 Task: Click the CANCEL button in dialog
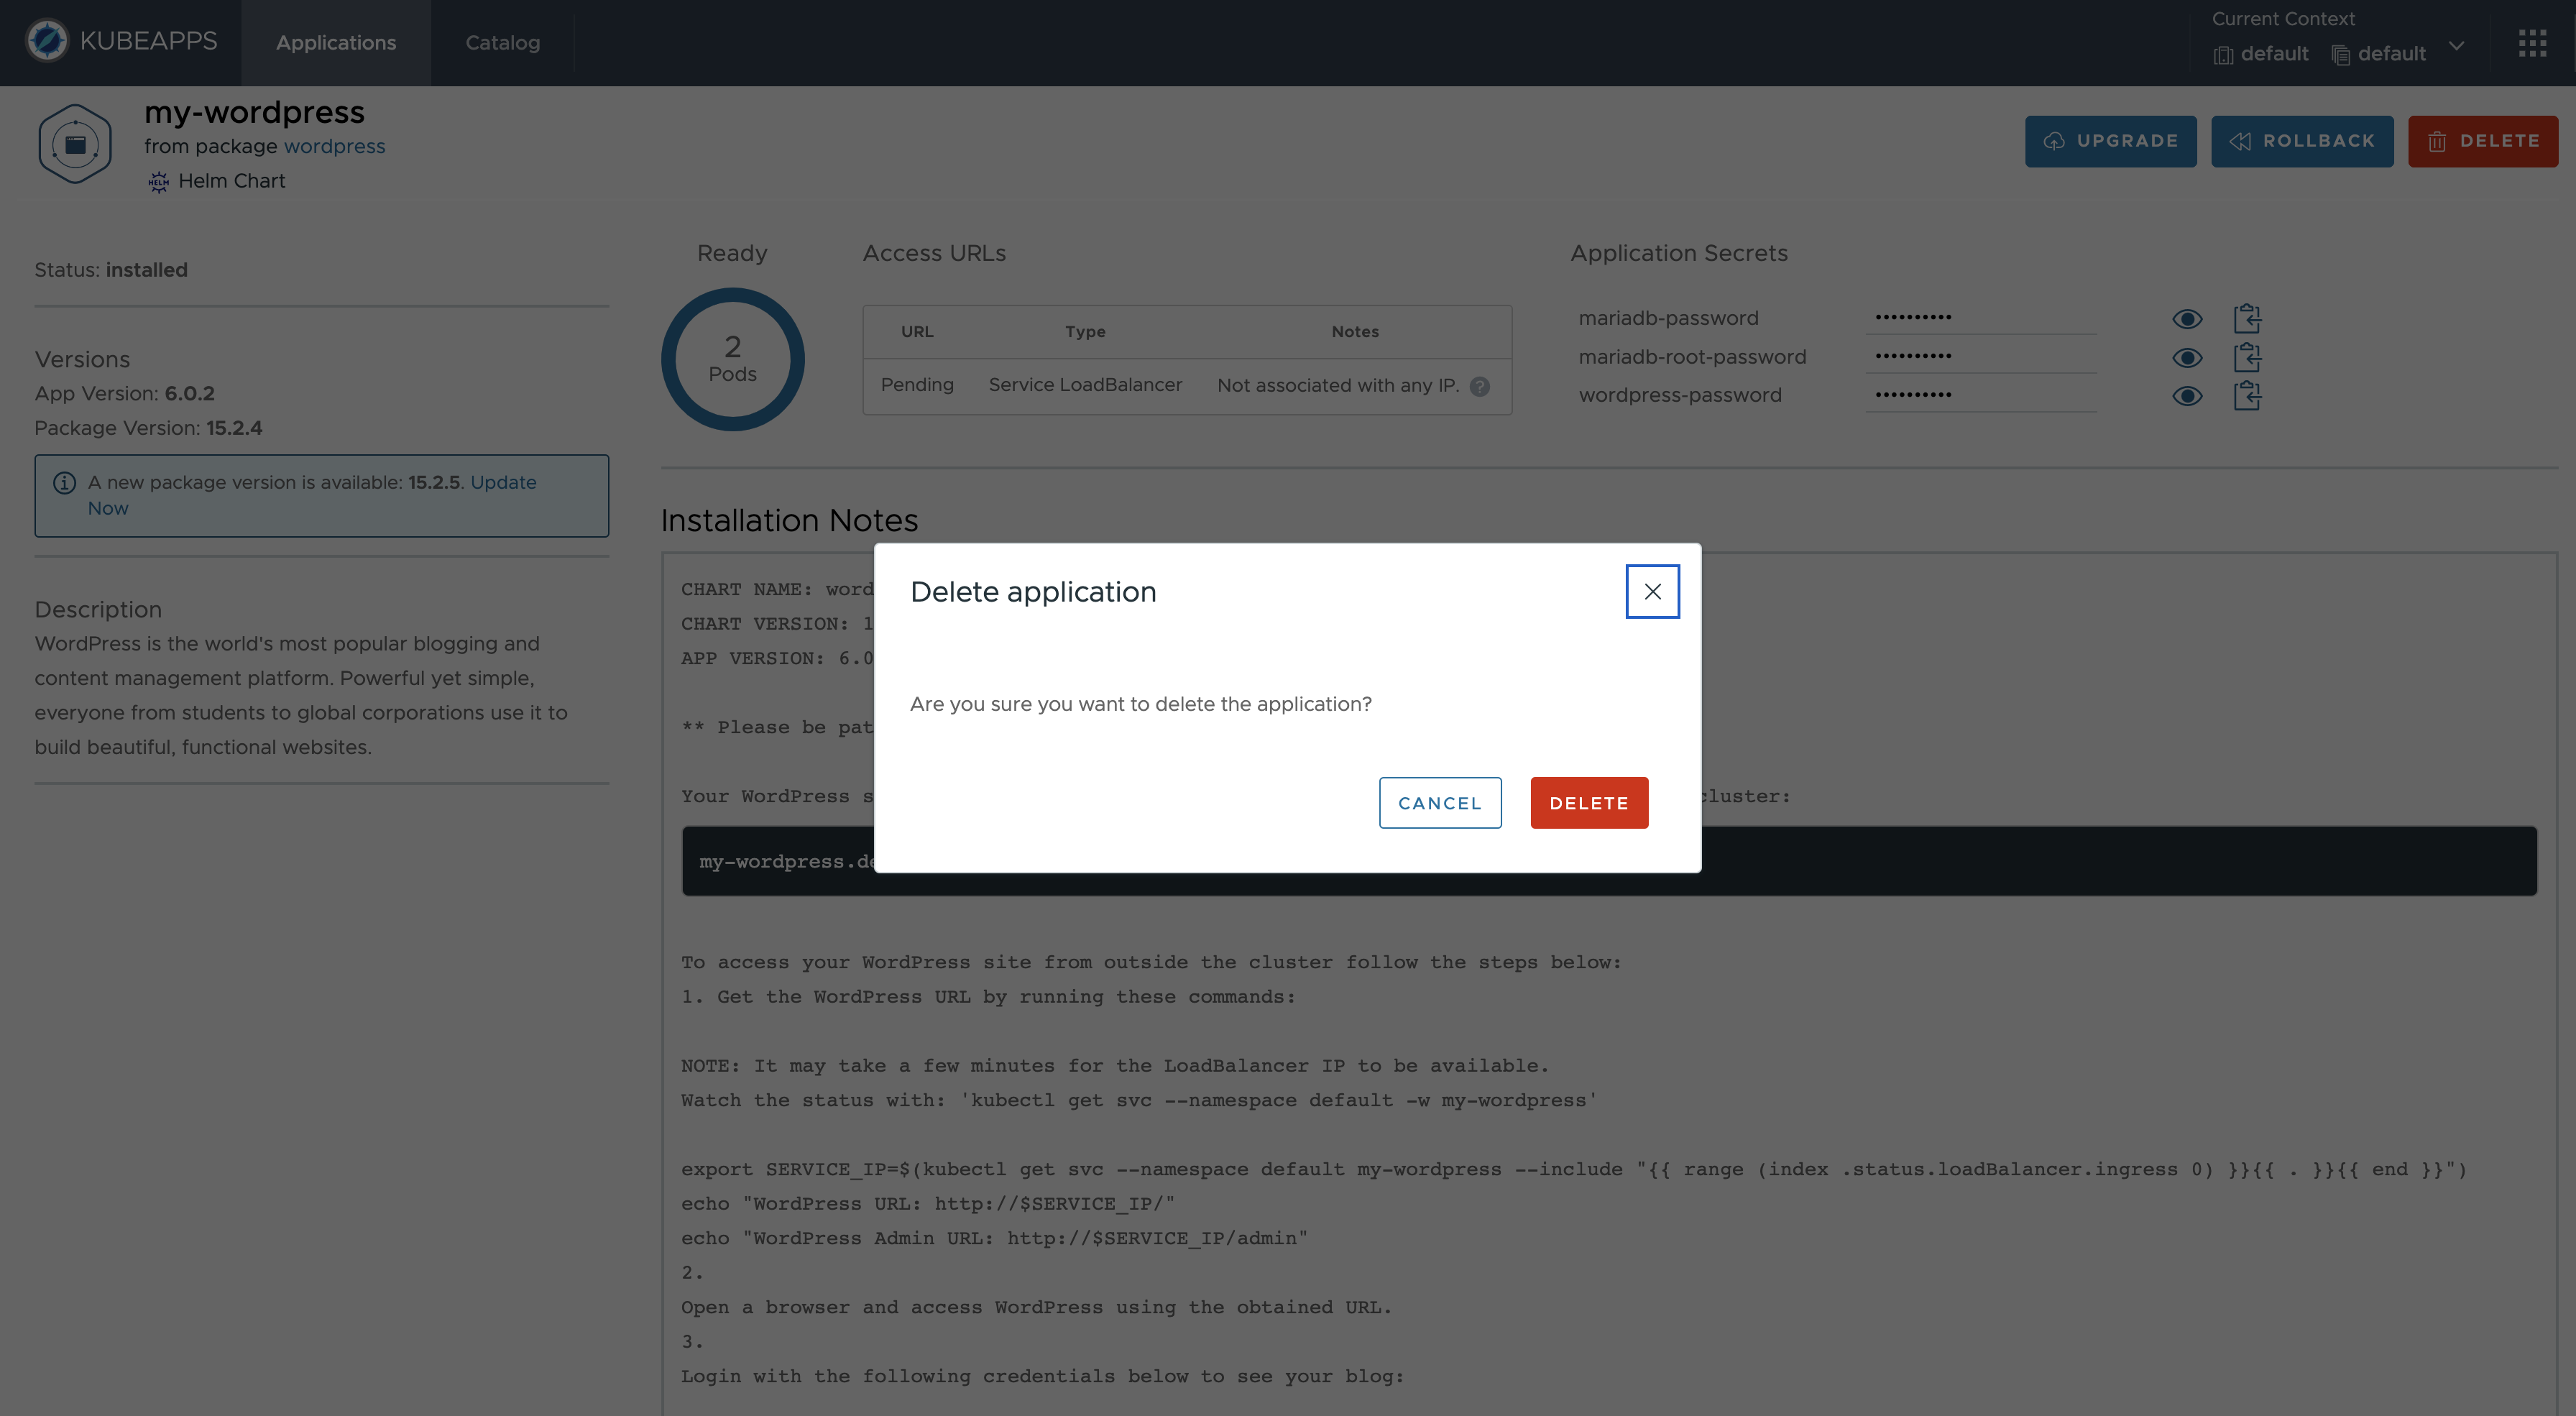pos(1440,802)
